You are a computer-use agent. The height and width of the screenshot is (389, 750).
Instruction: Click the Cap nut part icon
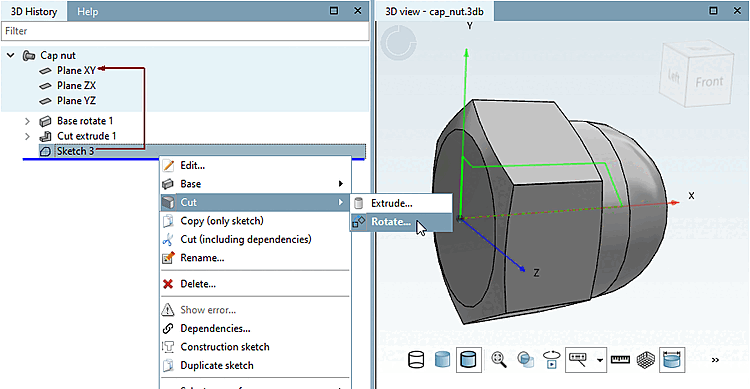coord(29,56)
